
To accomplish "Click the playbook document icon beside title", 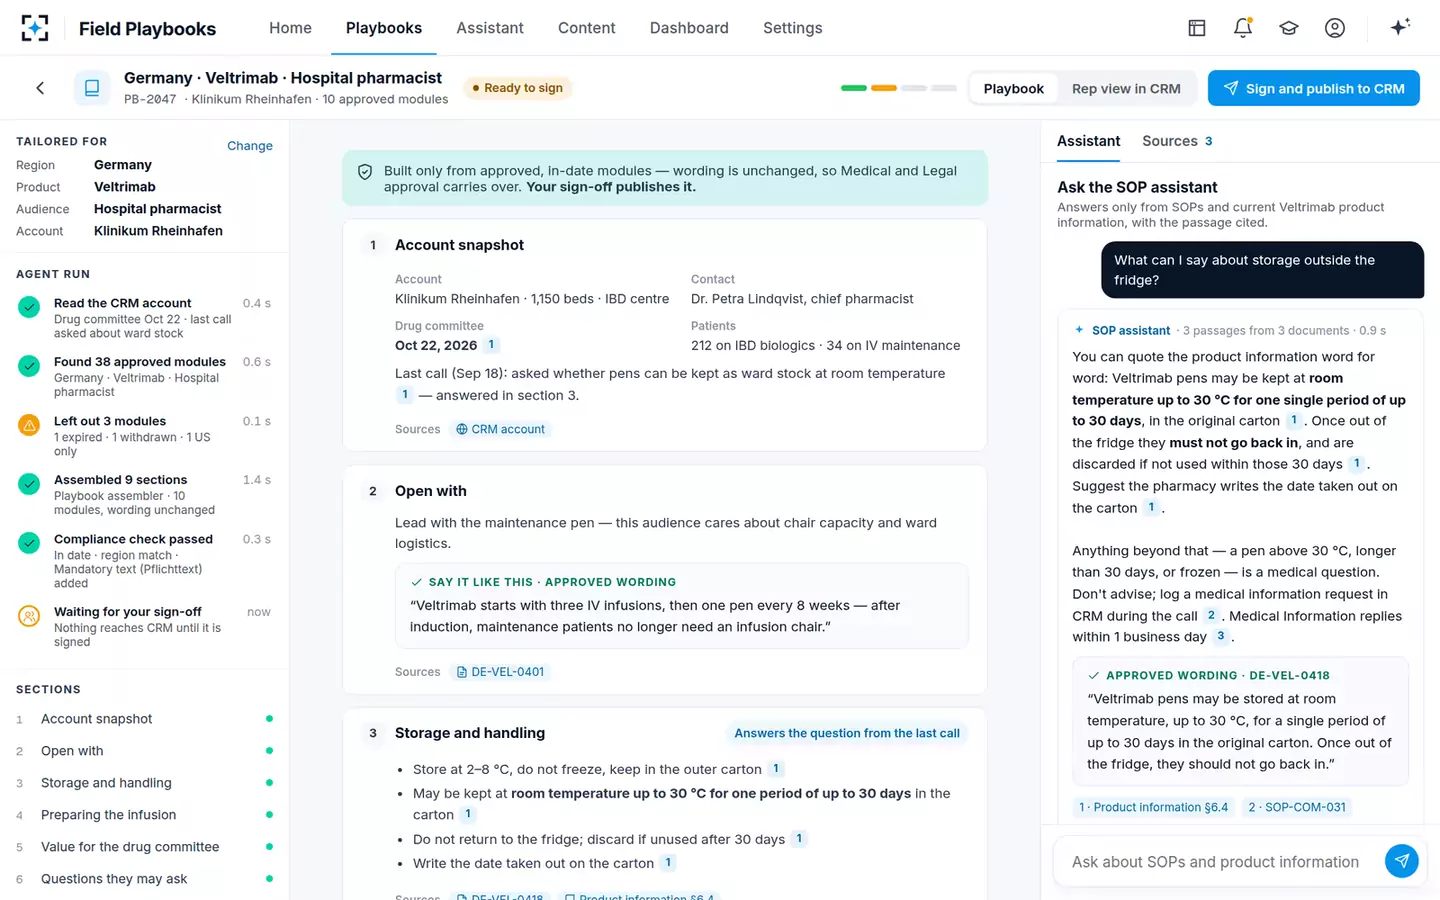I will [x=92, y=88].
